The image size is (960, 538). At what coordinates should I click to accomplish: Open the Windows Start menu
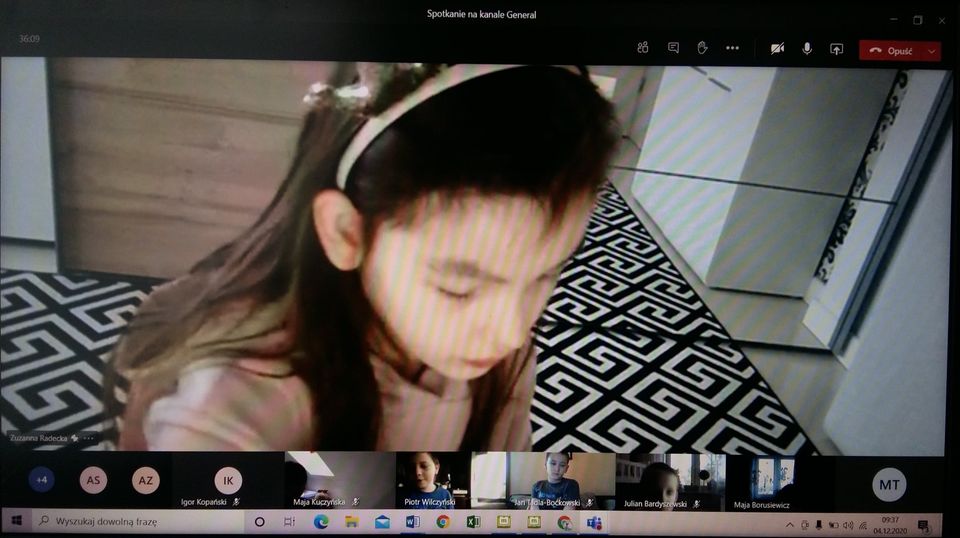point(17,521)
